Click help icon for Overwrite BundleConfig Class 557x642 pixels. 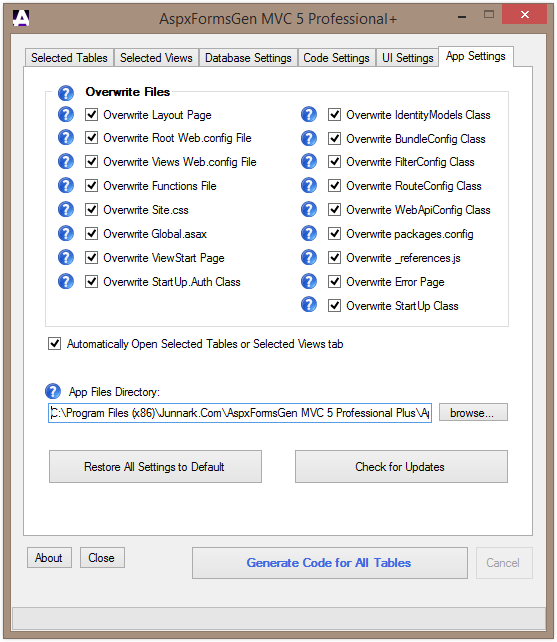(309, 138)
